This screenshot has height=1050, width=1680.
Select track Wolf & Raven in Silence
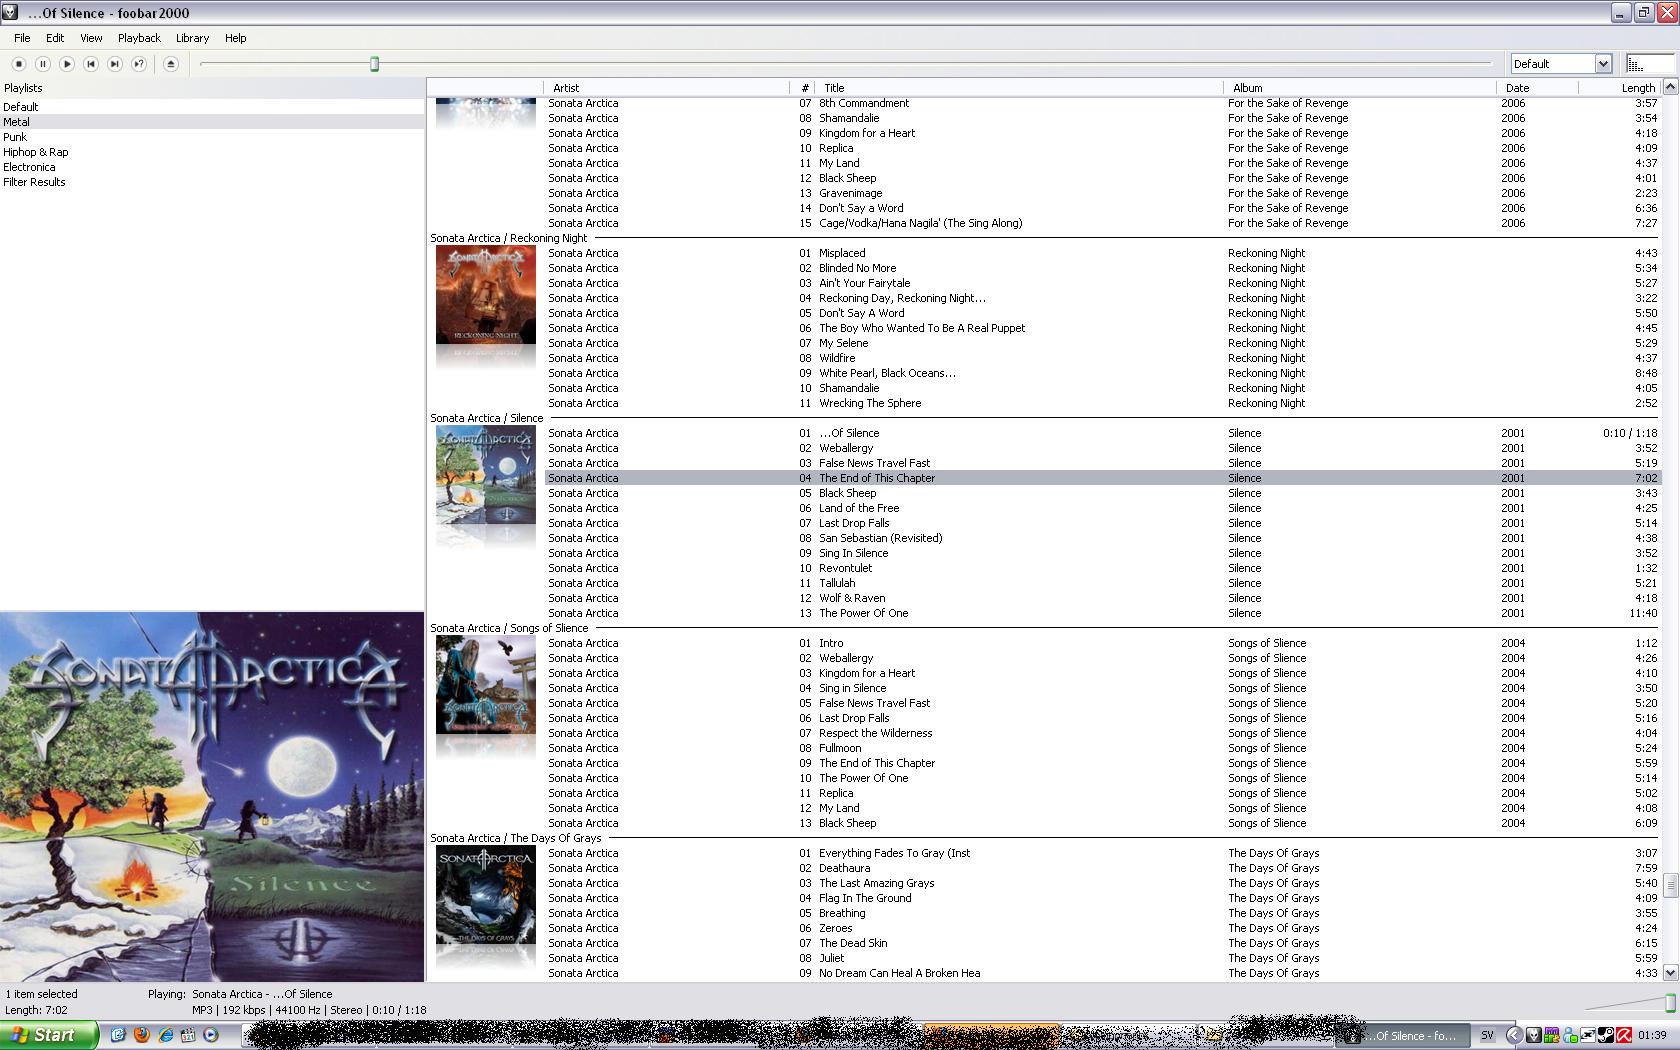(x=852, y=598)
